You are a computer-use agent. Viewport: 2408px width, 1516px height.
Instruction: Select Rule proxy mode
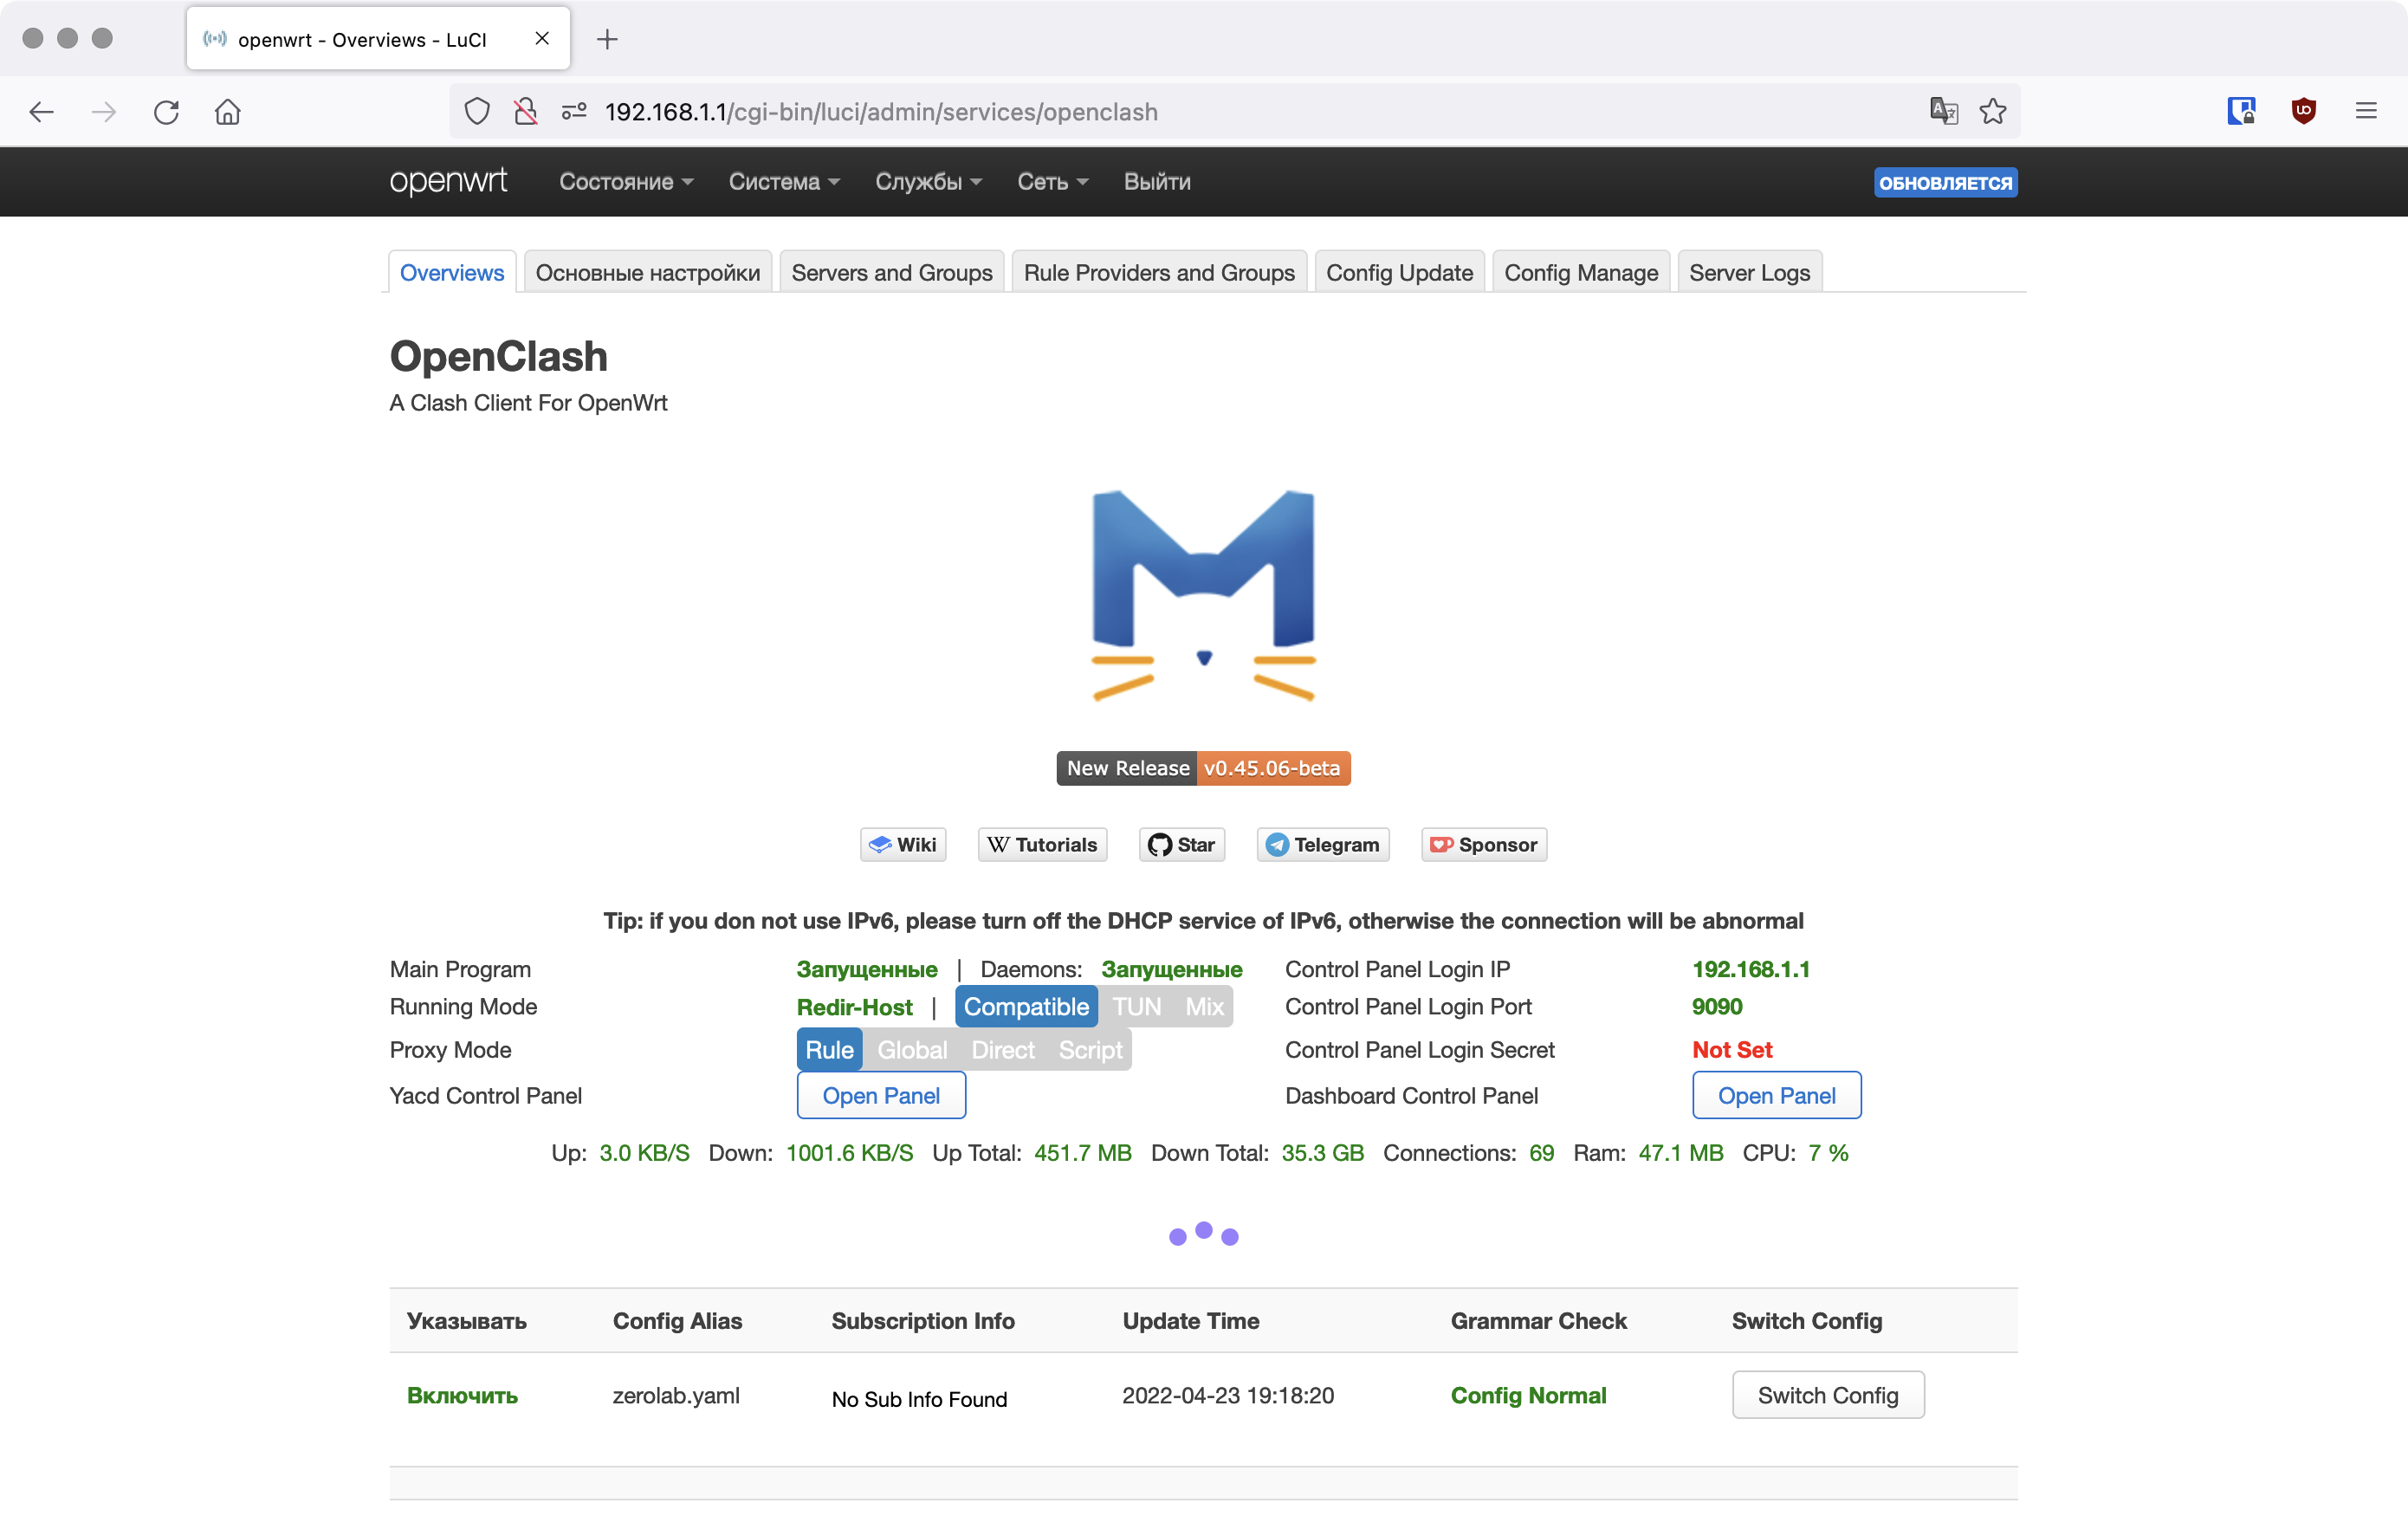point(829,1049)
